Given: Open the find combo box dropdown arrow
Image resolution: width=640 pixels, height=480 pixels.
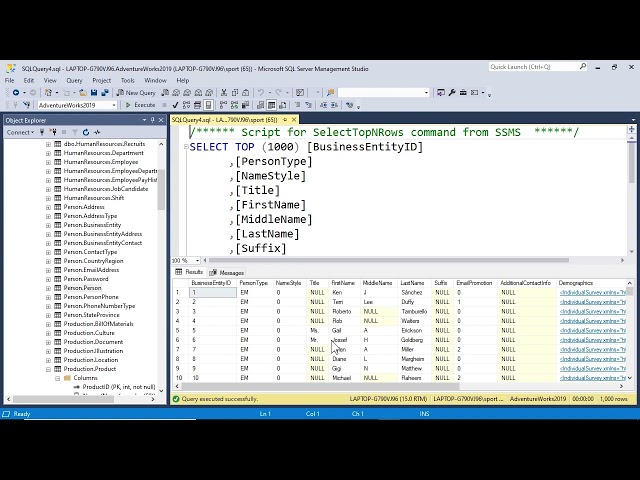Looking at the screenshot, I should 426,93.
